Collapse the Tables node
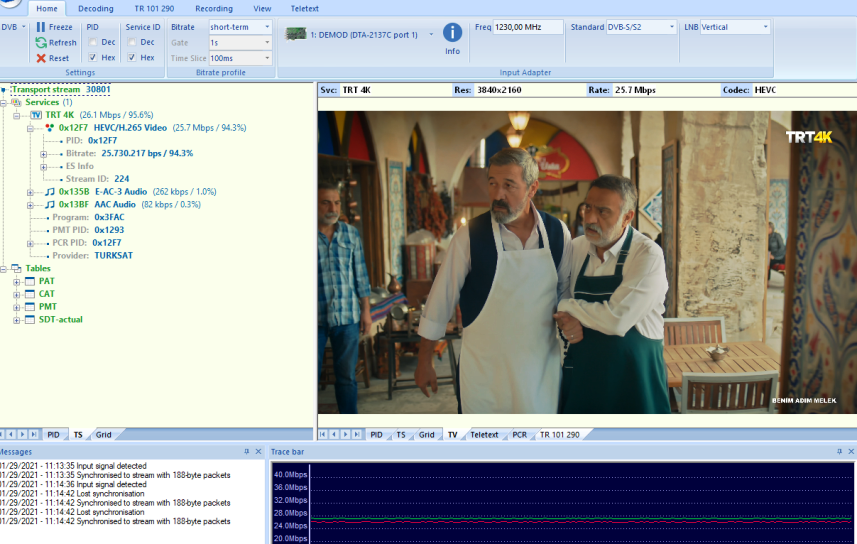857x544 pixels. (3, 269)
